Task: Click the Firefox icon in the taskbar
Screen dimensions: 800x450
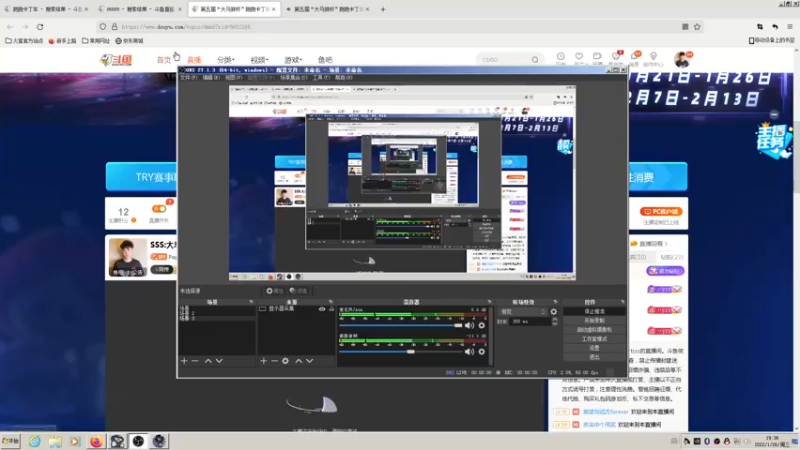Action: [96, 441]
